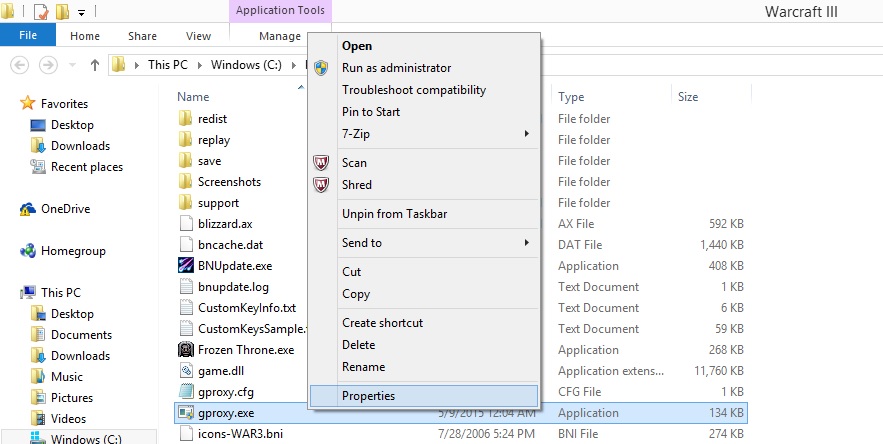This screenshot has width=883, height=444.
Task: Click the Recent places sidebar icon
Action: [38, 166]
